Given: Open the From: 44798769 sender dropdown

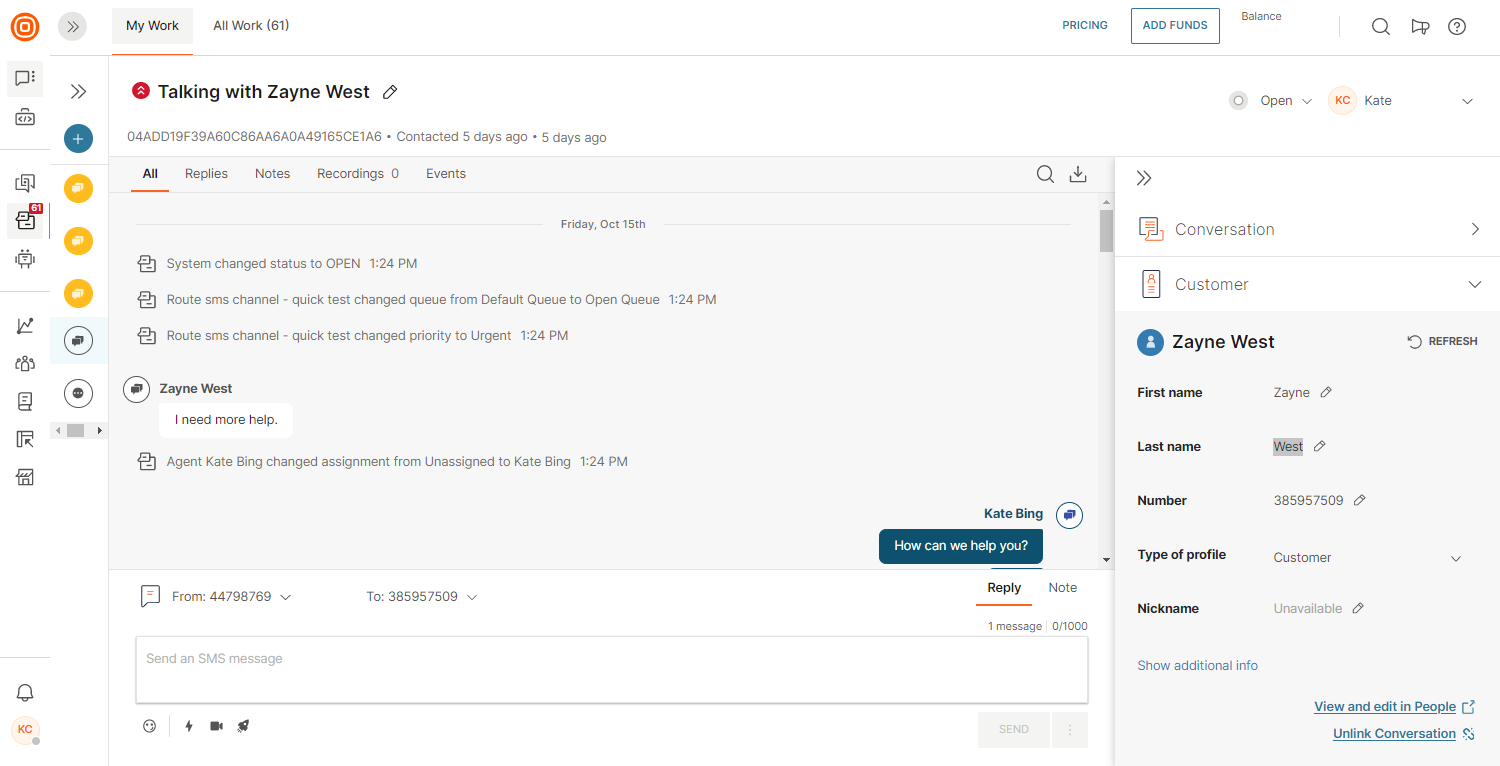Looking at the screenshot, I should (231, 597).
